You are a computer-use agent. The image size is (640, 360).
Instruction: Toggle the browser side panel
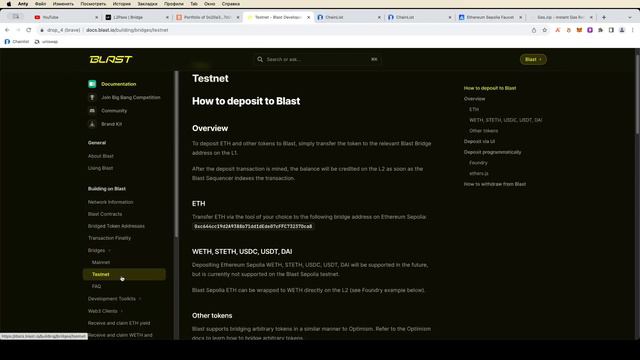[x=611, y=30]
